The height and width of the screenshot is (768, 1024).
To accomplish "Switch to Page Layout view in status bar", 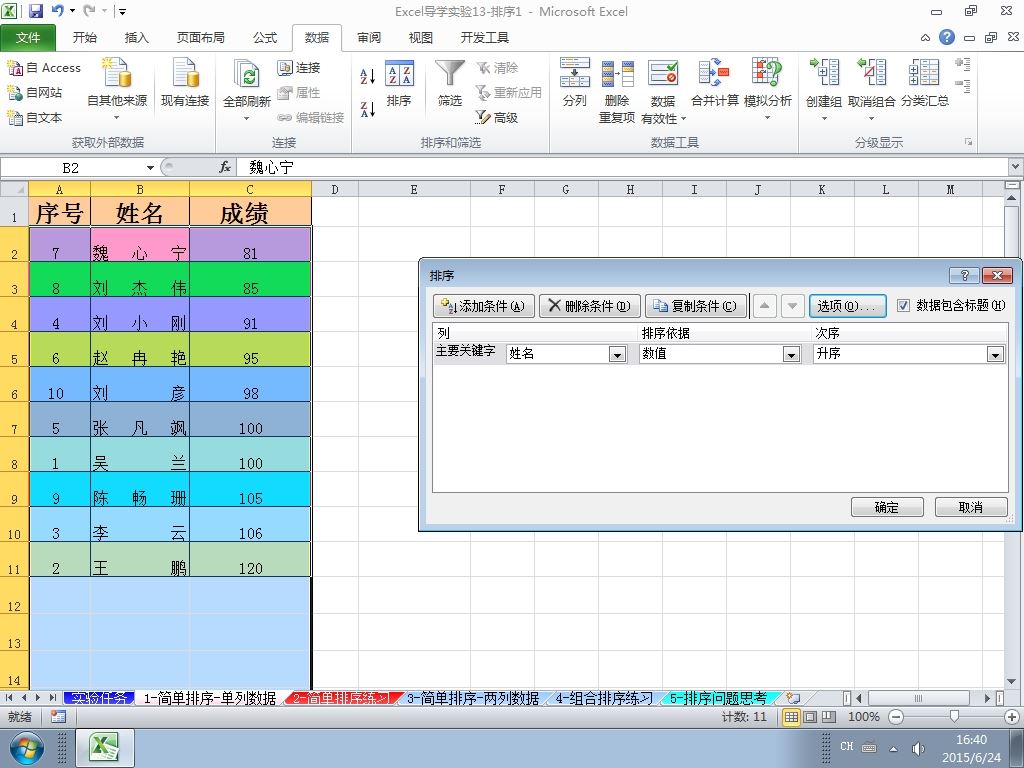I will pyautogui.click(x=810, y=717).
